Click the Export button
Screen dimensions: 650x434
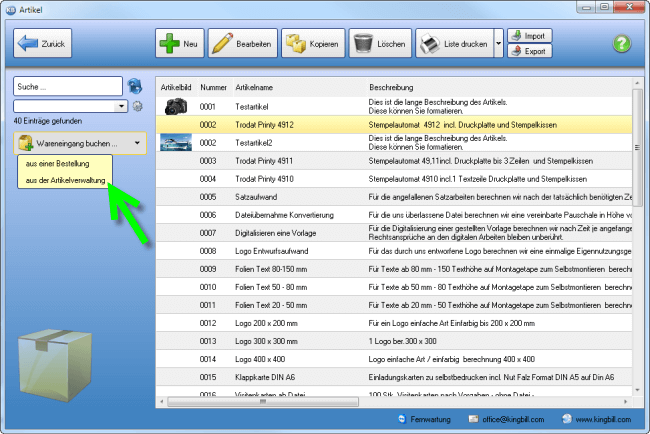click(x=529, y=51)
